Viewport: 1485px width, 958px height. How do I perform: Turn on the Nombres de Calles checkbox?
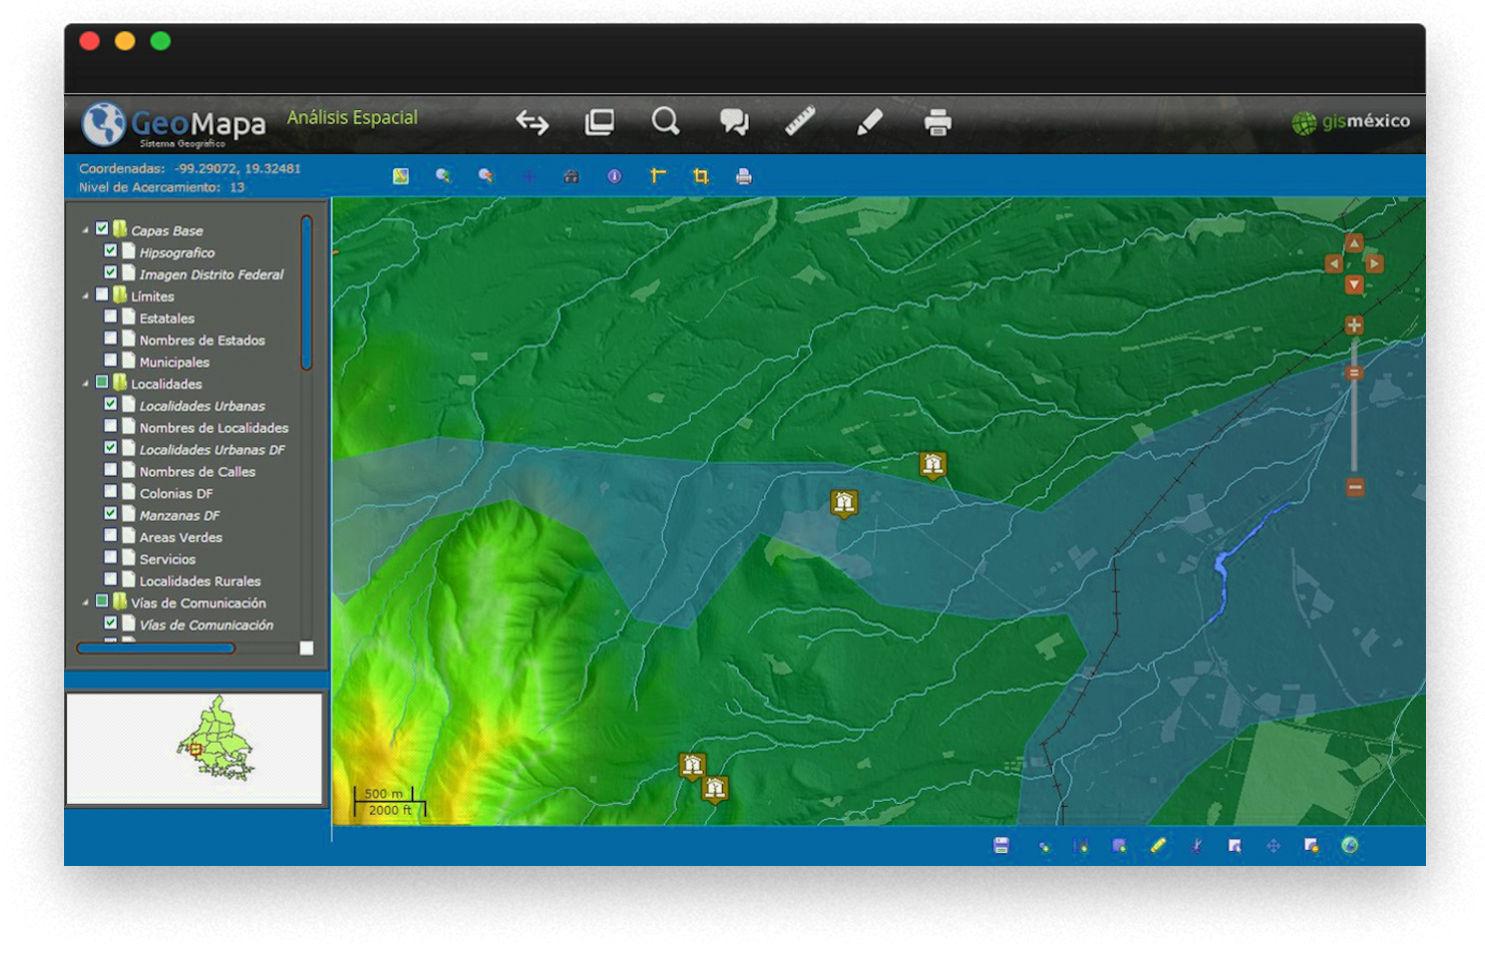click(111, 470)
